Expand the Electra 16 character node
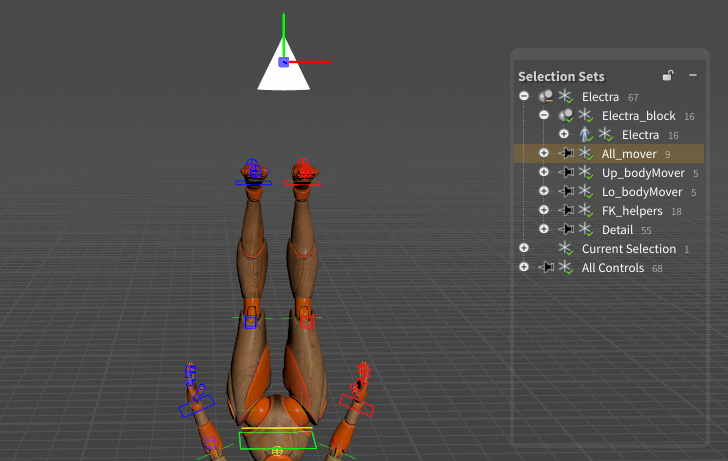The height and width of the screenshot is (461, 728). click(564, 134)
